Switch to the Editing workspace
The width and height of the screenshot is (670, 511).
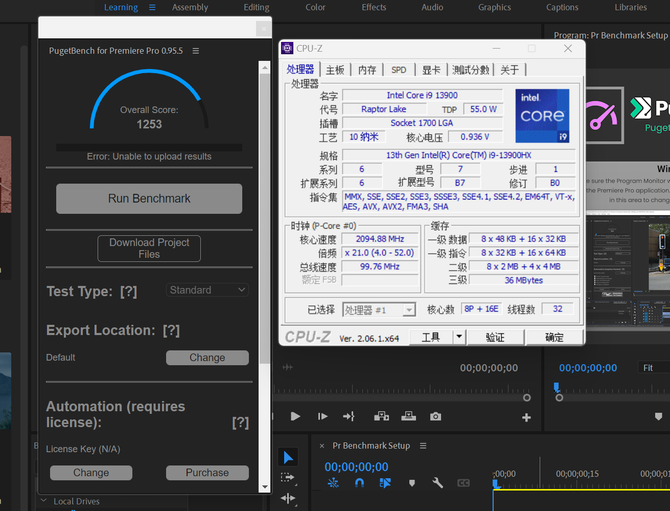[x=256, y=7]
